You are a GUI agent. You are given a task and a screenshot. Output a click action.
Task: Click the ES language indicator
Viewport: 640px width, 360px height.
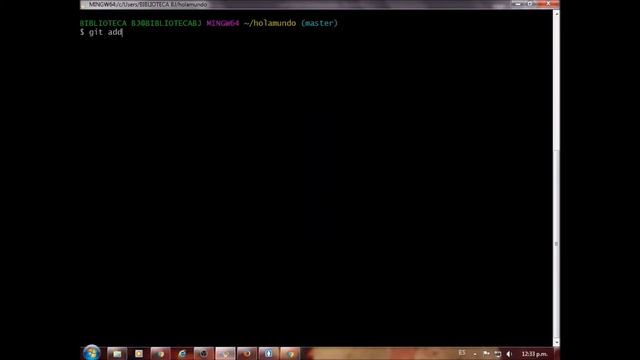pos(462,353)
